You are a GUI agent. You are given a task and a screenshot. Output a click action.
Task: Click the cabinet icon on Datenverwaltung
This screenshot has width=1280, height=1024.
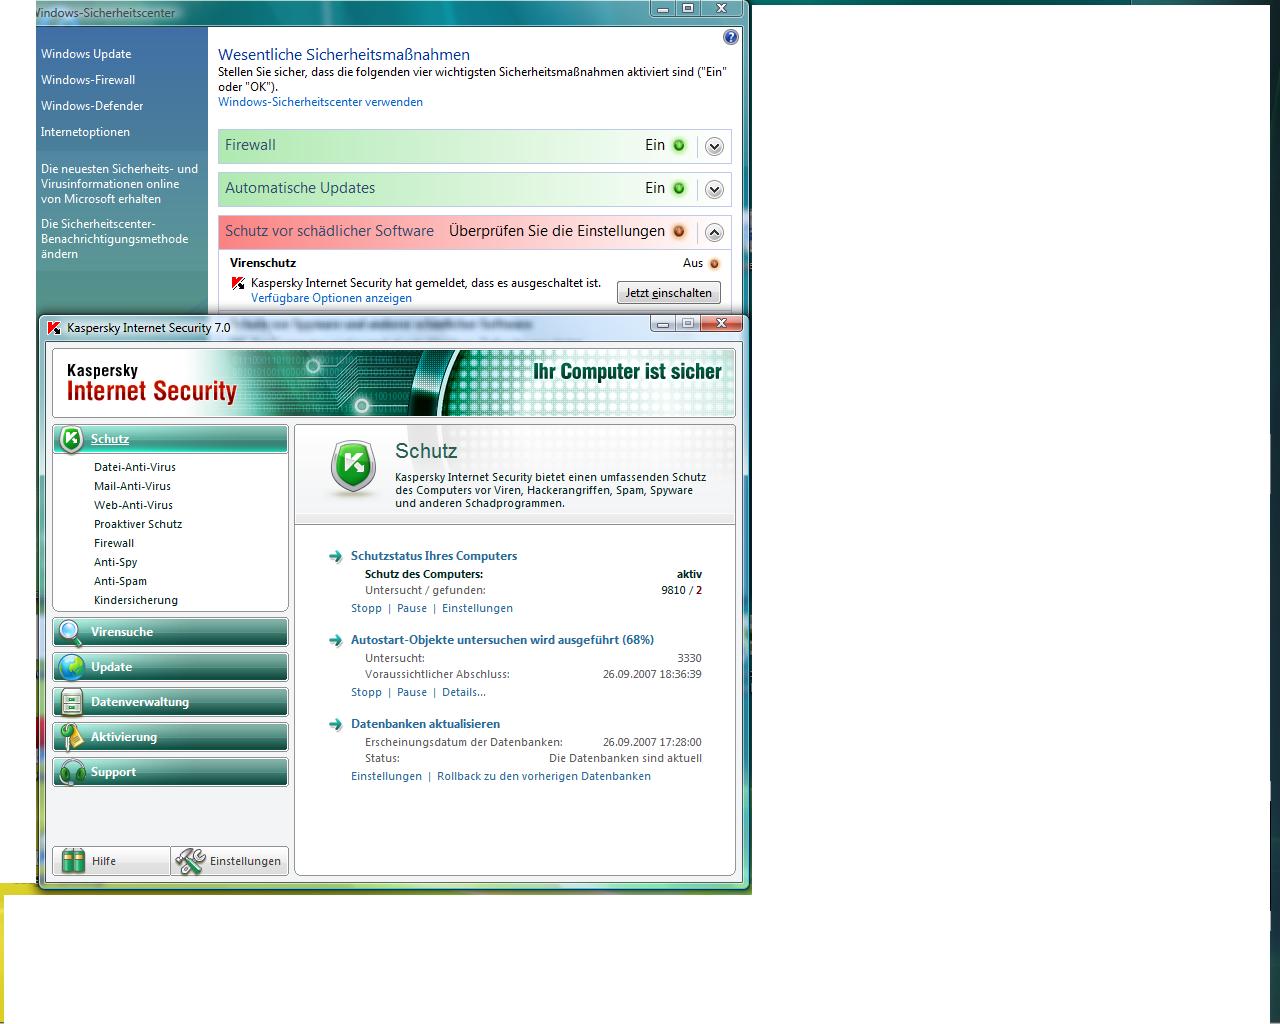(x=71, y=702)
